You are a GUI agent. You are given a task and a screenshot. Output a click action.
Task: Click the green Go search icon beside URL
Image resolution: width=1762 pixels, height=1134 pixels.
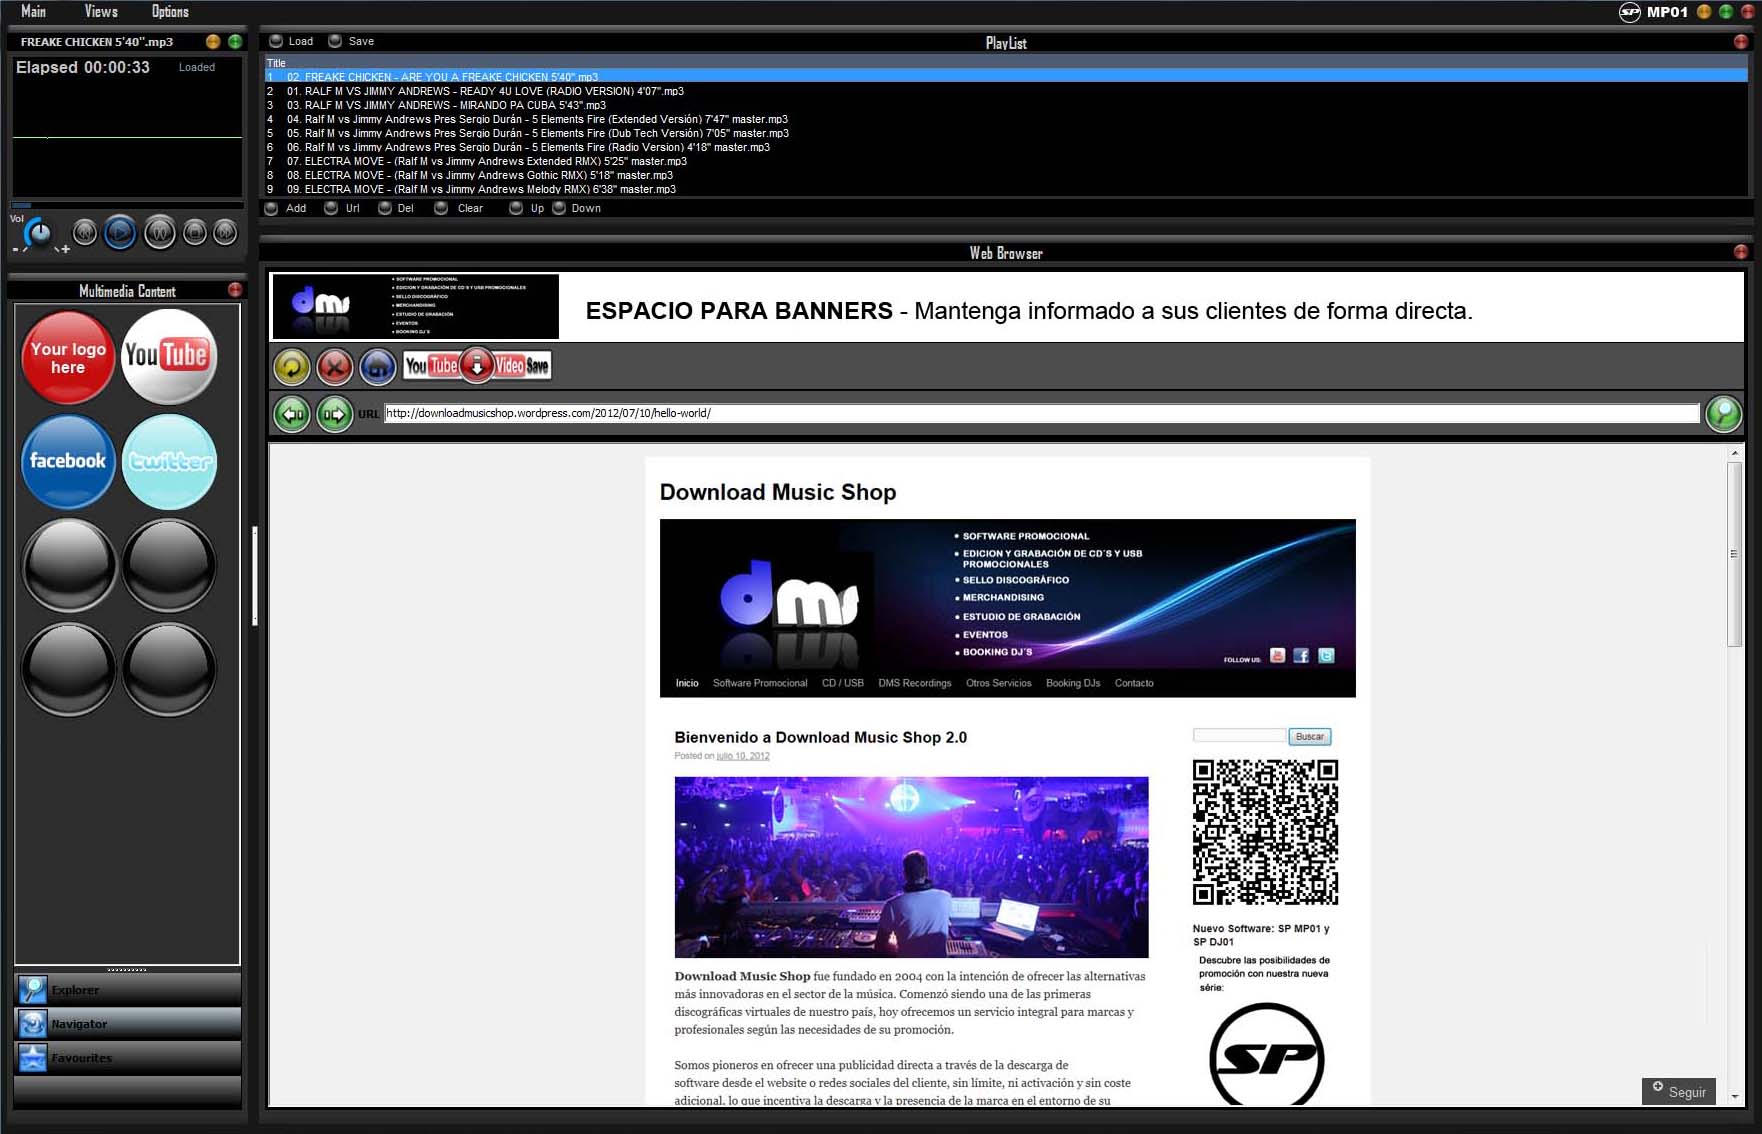(x=1723, y=413)
